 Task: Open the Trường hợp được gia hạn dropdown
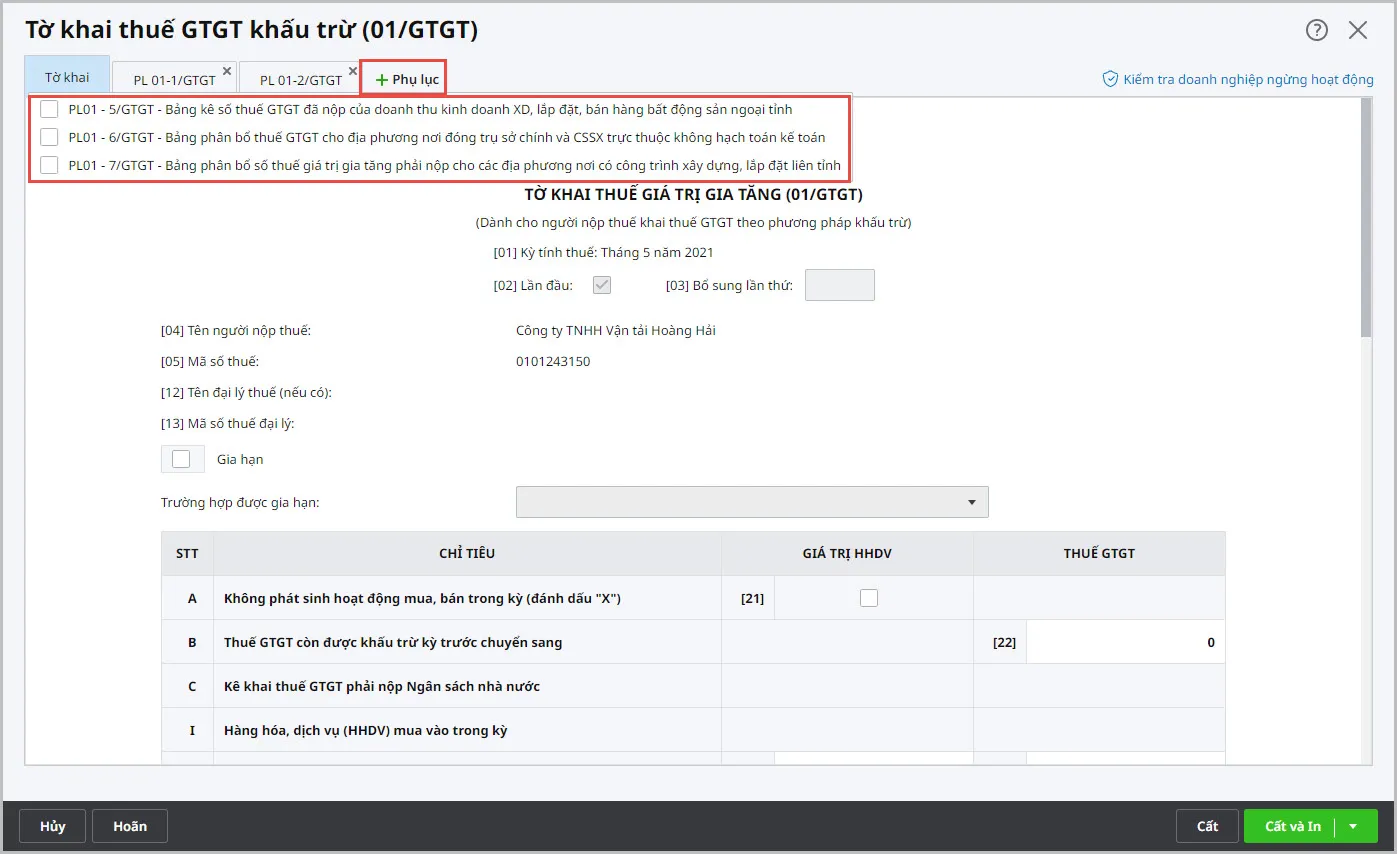[752, 502]
